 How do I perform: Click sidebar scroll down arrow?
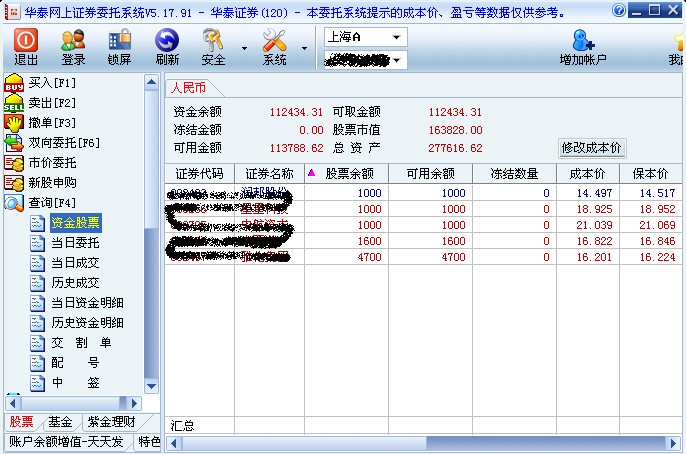(151, 386)
